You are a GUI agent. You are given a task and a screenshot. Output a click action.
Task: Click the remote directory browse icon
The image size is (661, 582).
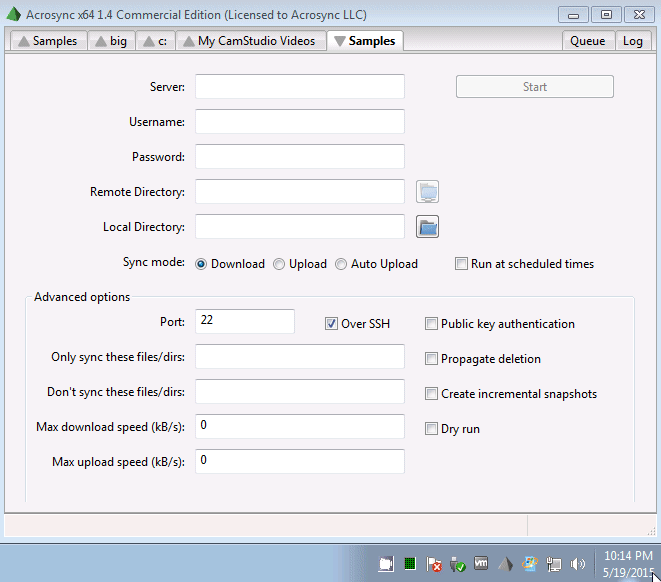tap(427, 192)
